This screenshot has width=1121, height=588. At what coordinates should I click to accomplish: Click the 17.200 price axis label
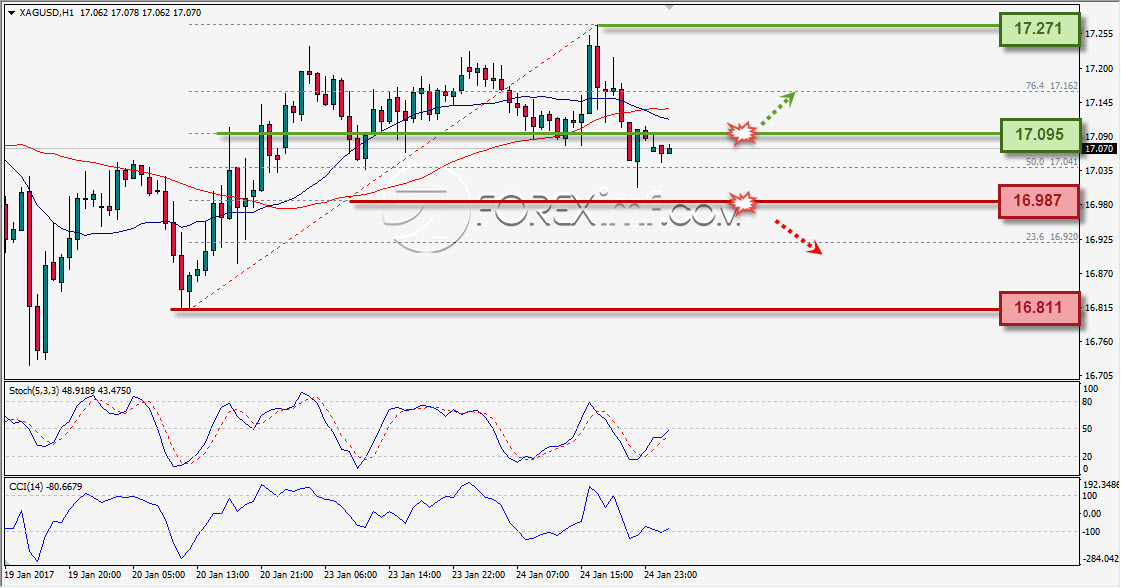click(x=1098, y=69)
